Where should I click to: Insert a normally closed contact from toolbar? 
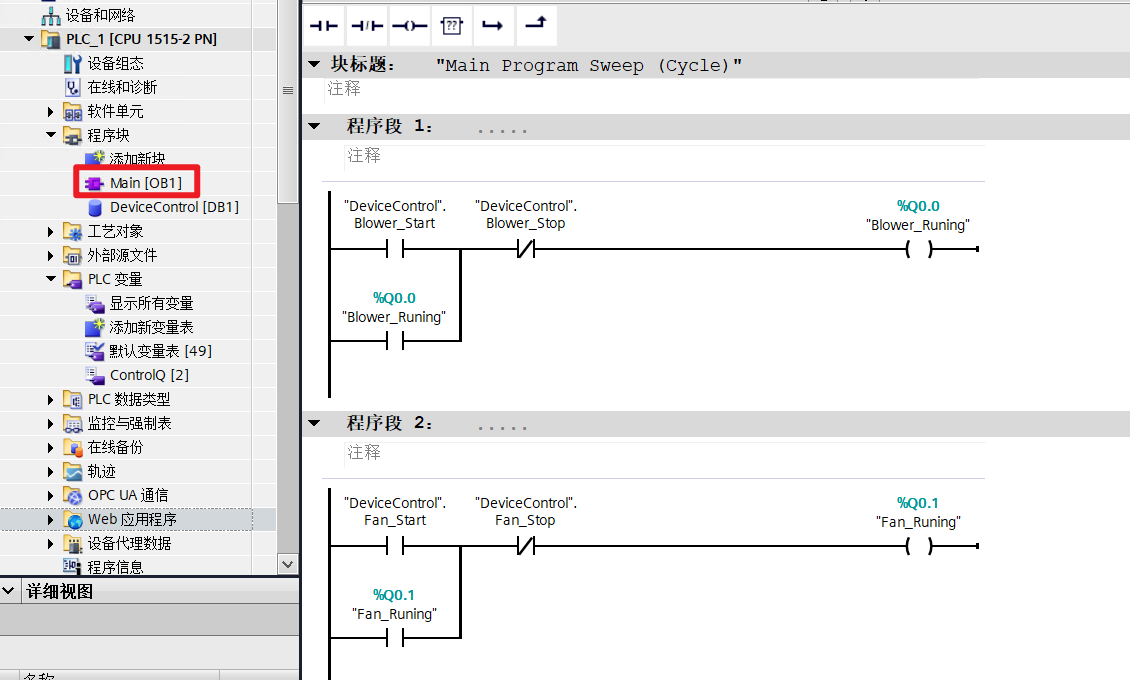(x=366, y=25)
